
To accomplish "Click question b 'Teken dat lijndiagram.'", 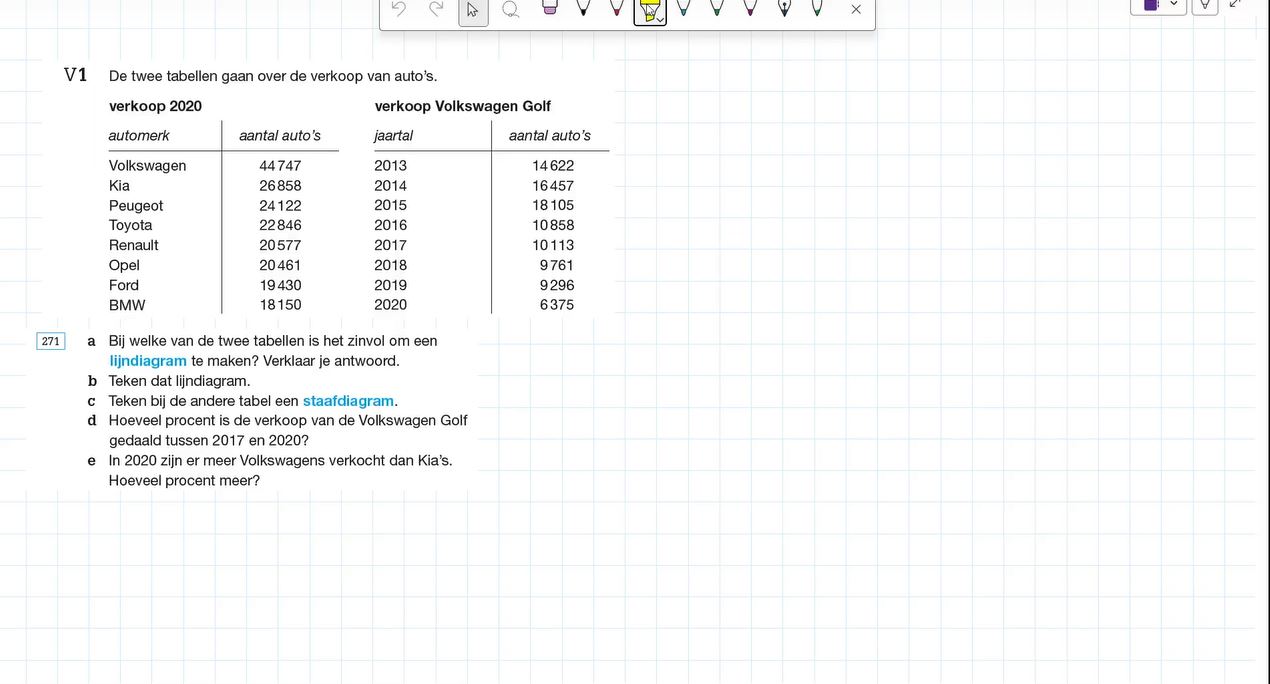I will point(180,381).
